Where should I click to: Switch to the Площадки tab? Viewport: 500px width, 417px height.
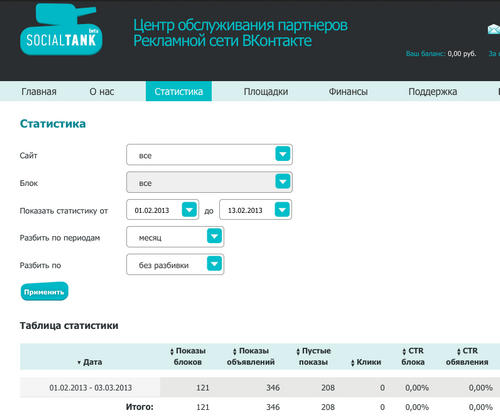click(266, 91)
